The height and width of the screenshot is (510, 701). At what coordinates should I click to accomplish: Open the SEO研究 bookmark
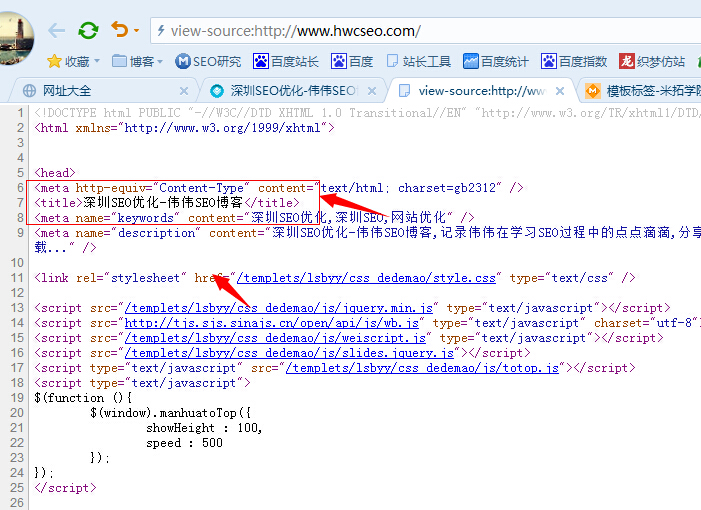209,62
